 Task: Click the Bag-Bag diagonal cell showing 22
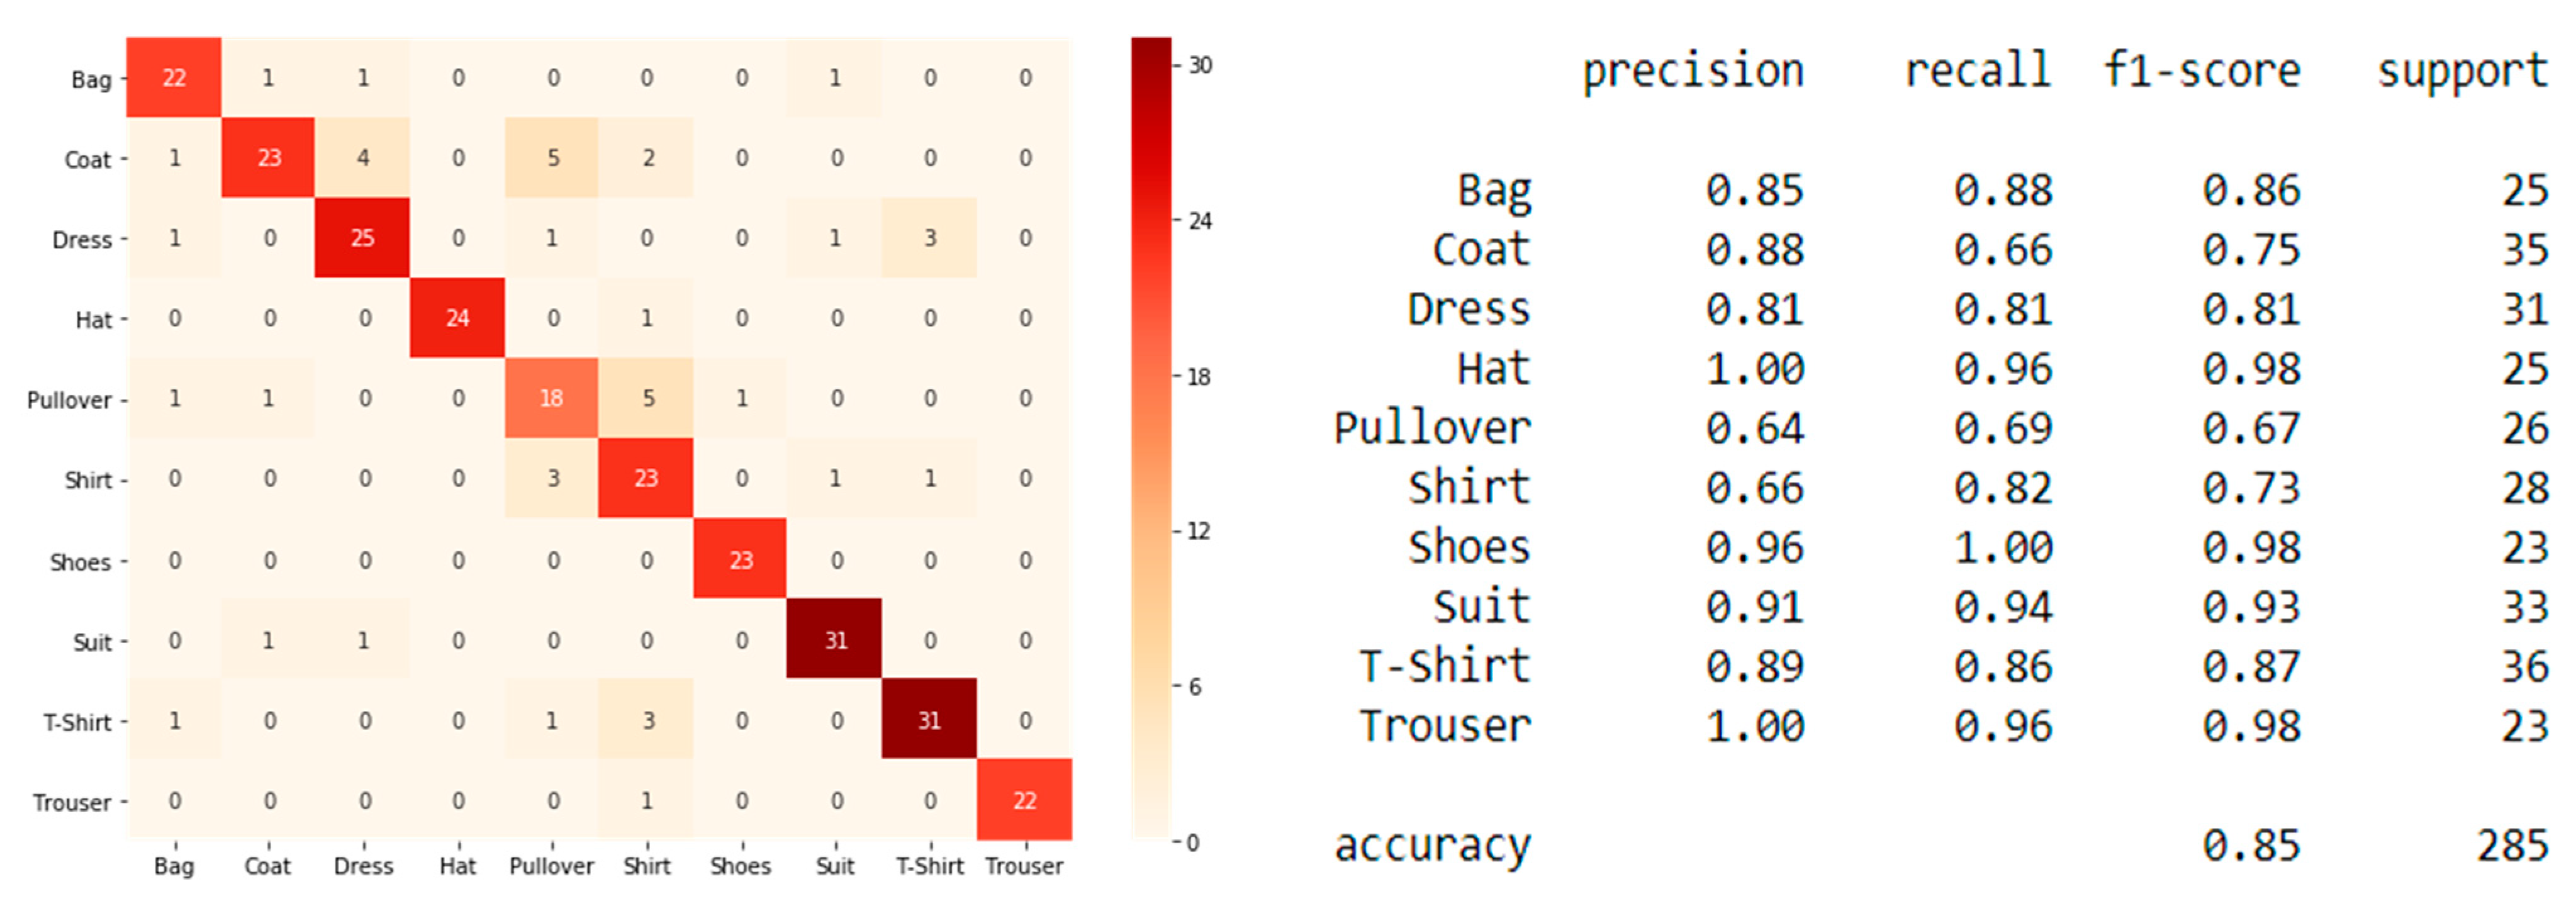pyautogui.click(x=174, y=78)
